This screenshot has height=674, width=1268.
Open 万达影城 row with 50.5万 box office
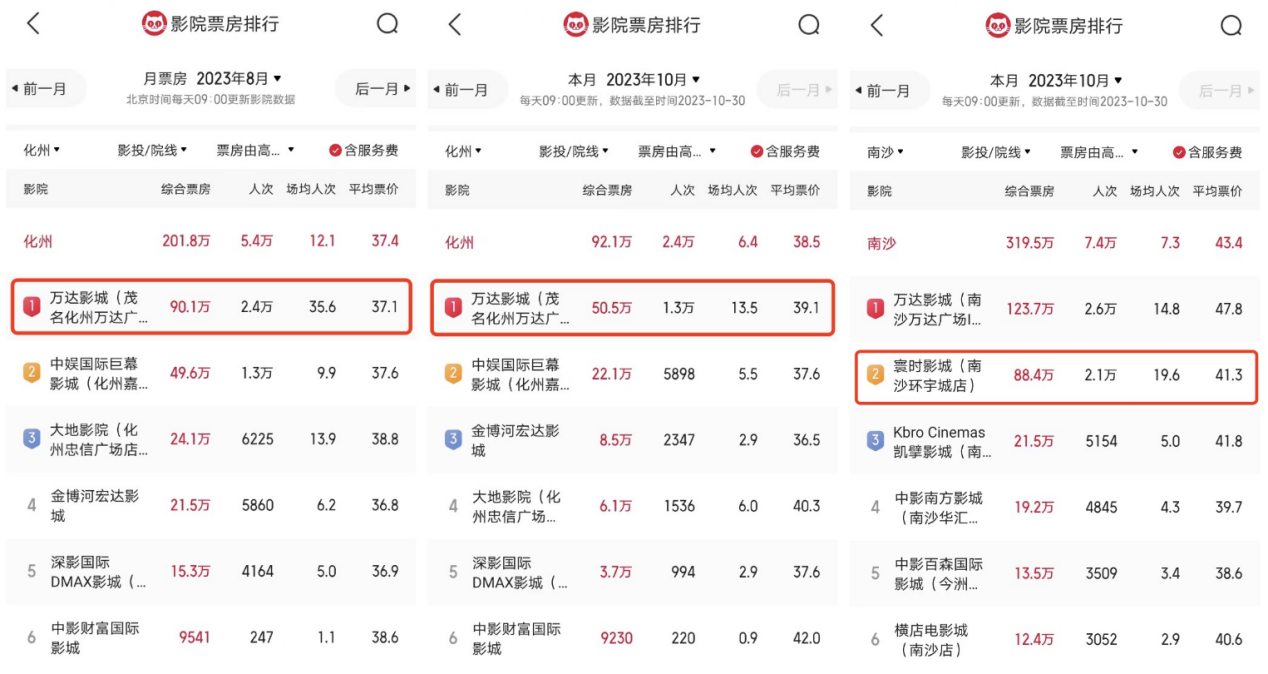633,308
